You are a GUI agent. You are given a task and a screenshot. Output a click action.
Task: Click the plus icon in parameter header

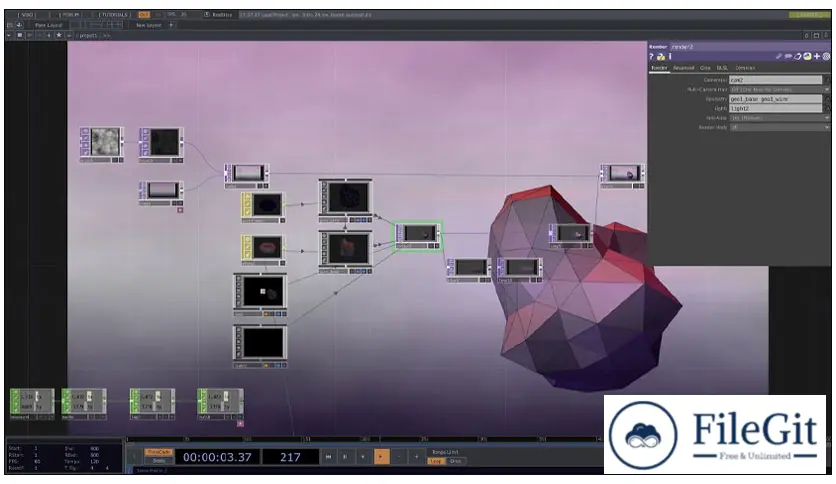[817, 57]
